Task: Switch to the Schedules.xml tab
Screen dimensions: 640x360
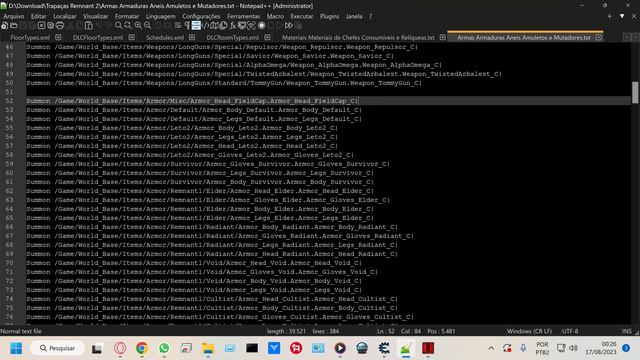Action: click(165, 37)
